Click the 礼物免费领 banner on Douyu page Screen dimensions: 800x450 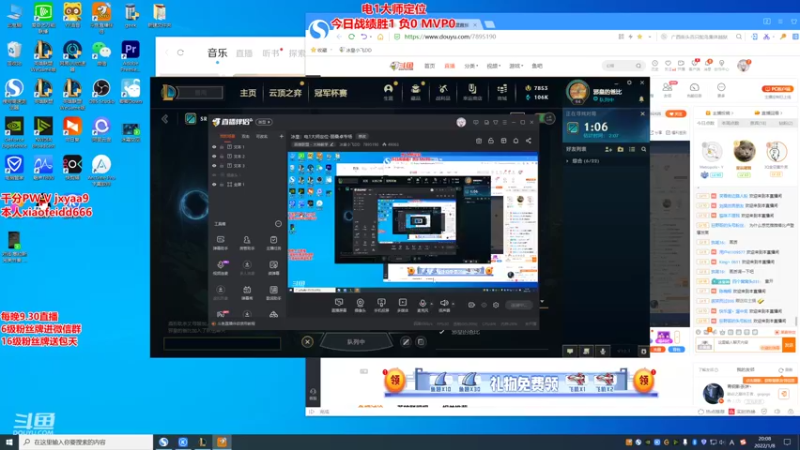520,382
